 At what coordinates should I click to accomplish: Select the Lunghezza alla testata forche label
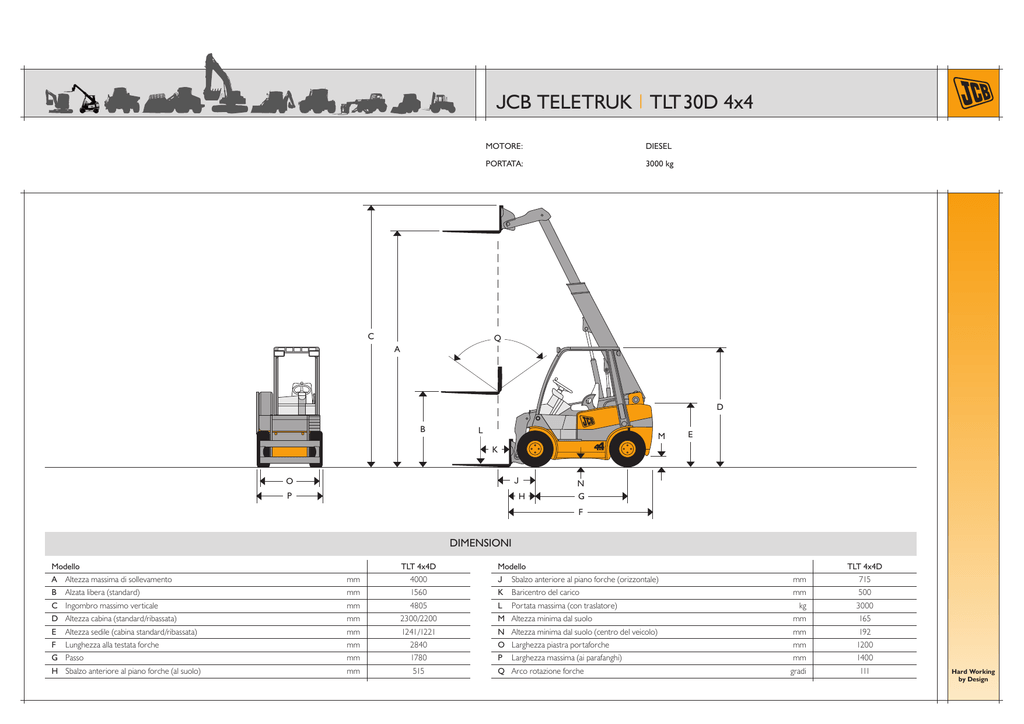(x=112, y=645)
